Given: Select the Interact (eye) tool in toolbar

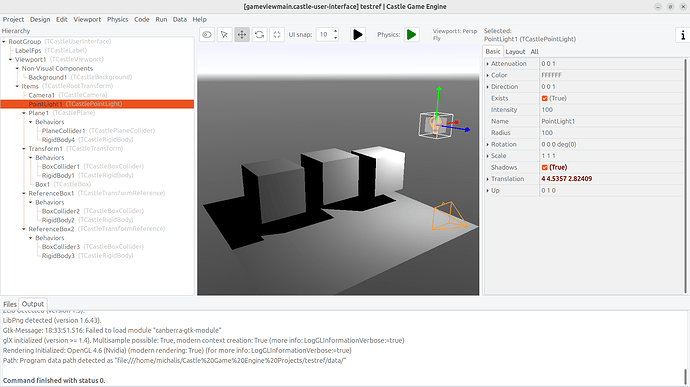Looking at the screenshot, I should [x=207, y=35].
